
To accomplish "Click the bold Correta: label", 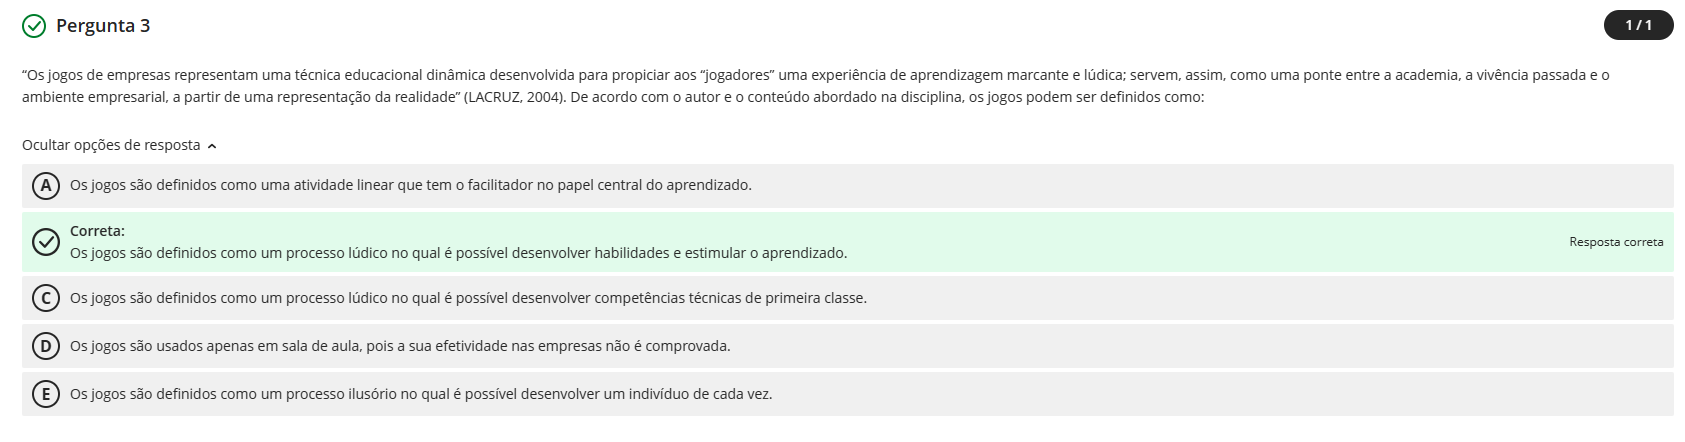I will pos(97,231).
